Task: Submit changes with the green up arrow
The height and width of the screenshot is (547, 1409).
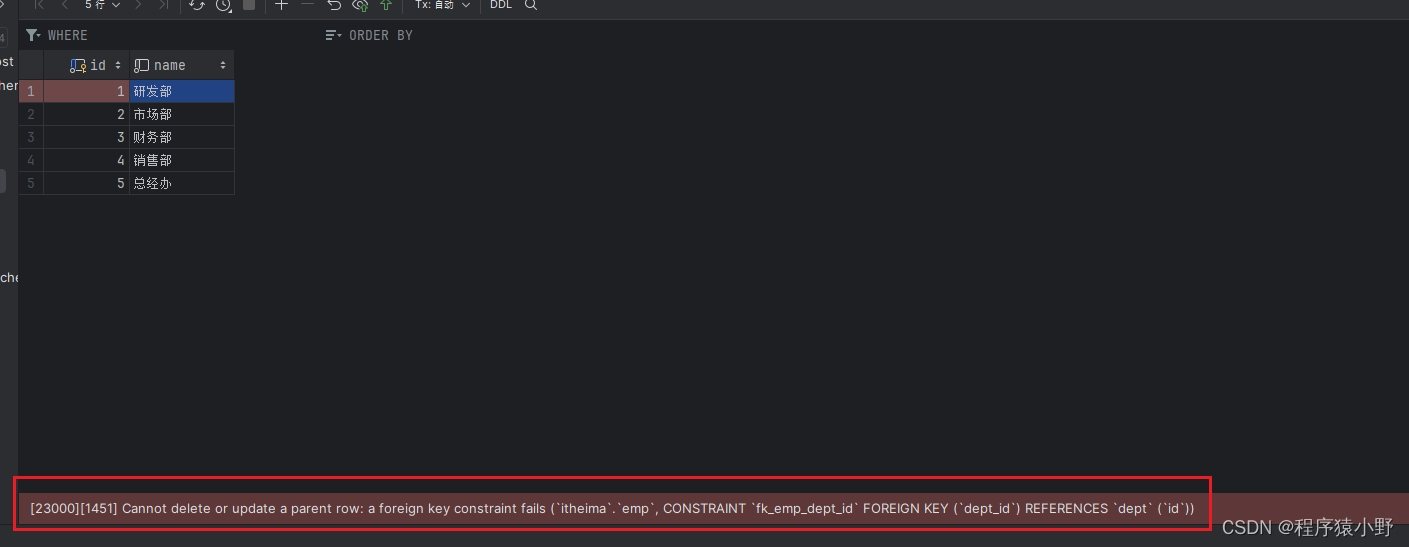Action: (x=386, y=5)
